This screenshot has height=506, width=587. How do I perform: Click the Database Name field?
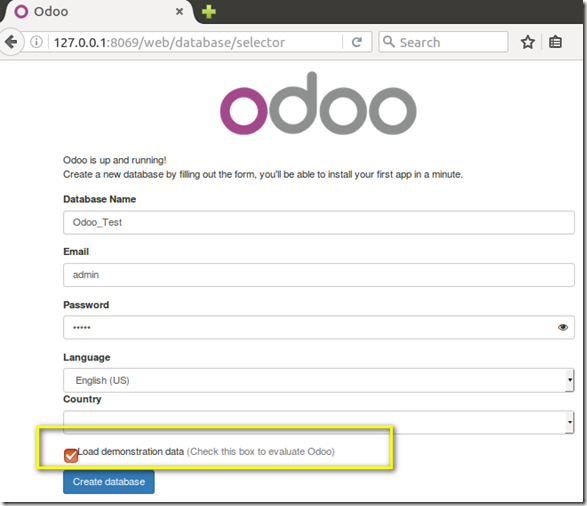click(x=319, y=222)
